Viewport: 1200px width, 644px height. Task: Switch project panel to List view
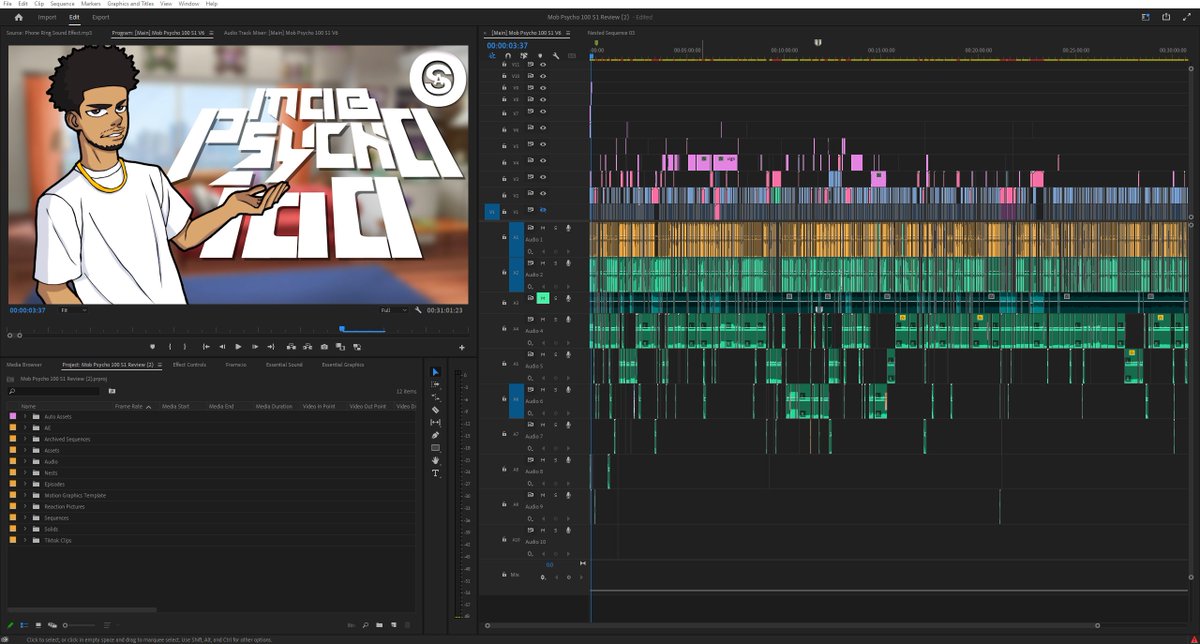pos(24,625)
